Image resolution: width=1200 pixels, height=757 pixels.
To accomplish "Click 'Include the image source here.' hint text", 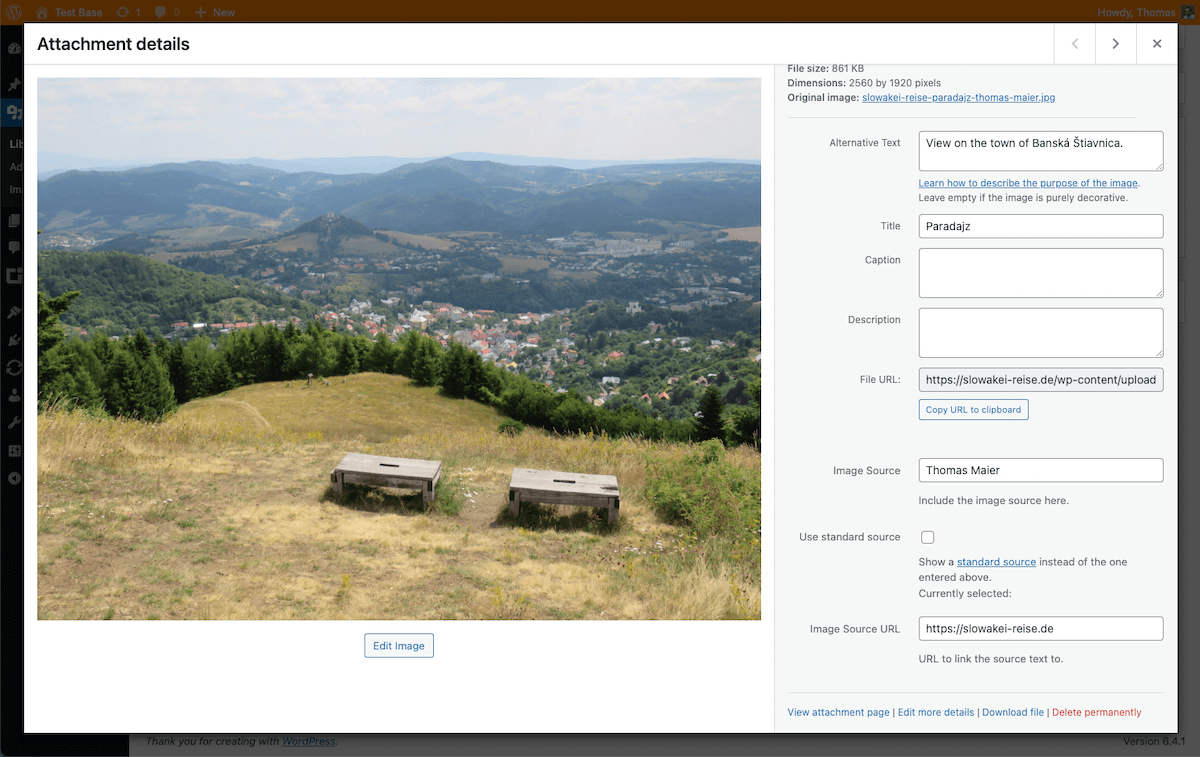I will click(x=994, y=500).
